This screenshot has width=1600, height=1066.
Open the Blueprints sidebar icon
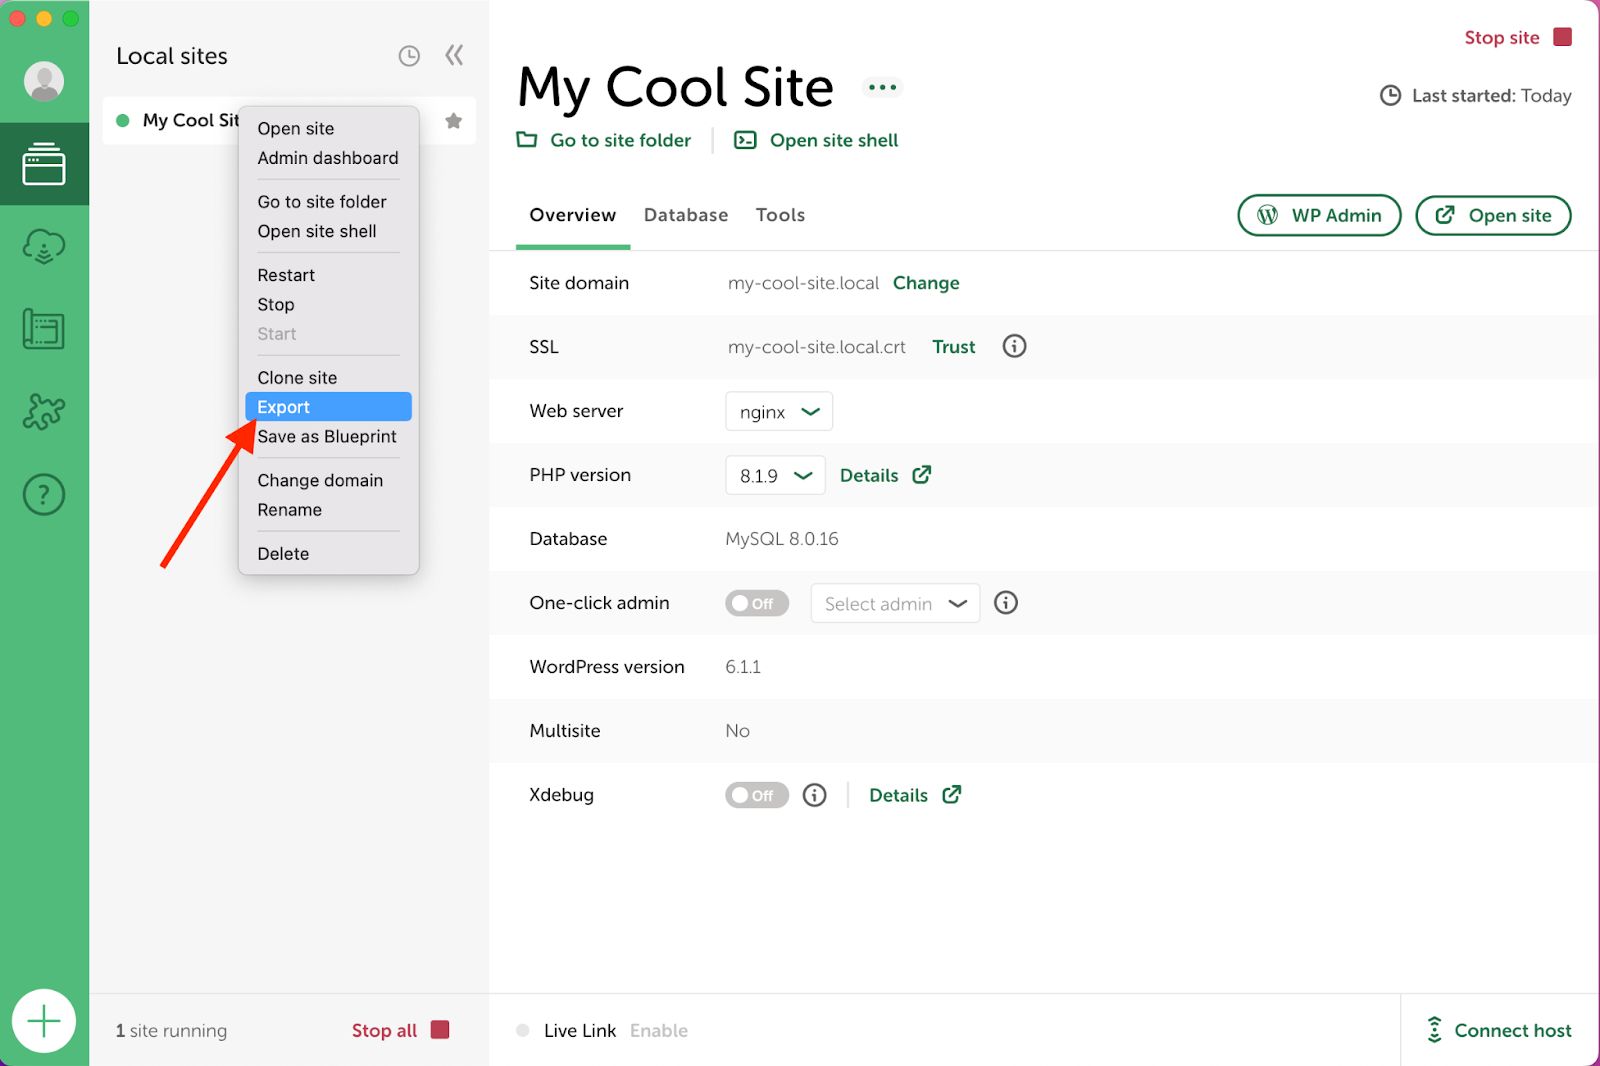tap(44, 329)
